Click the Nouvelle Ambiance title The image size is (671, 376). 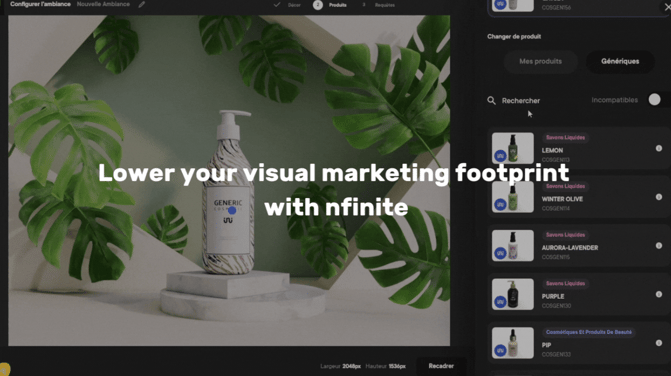pyautogui.click(x=103, y=4)
